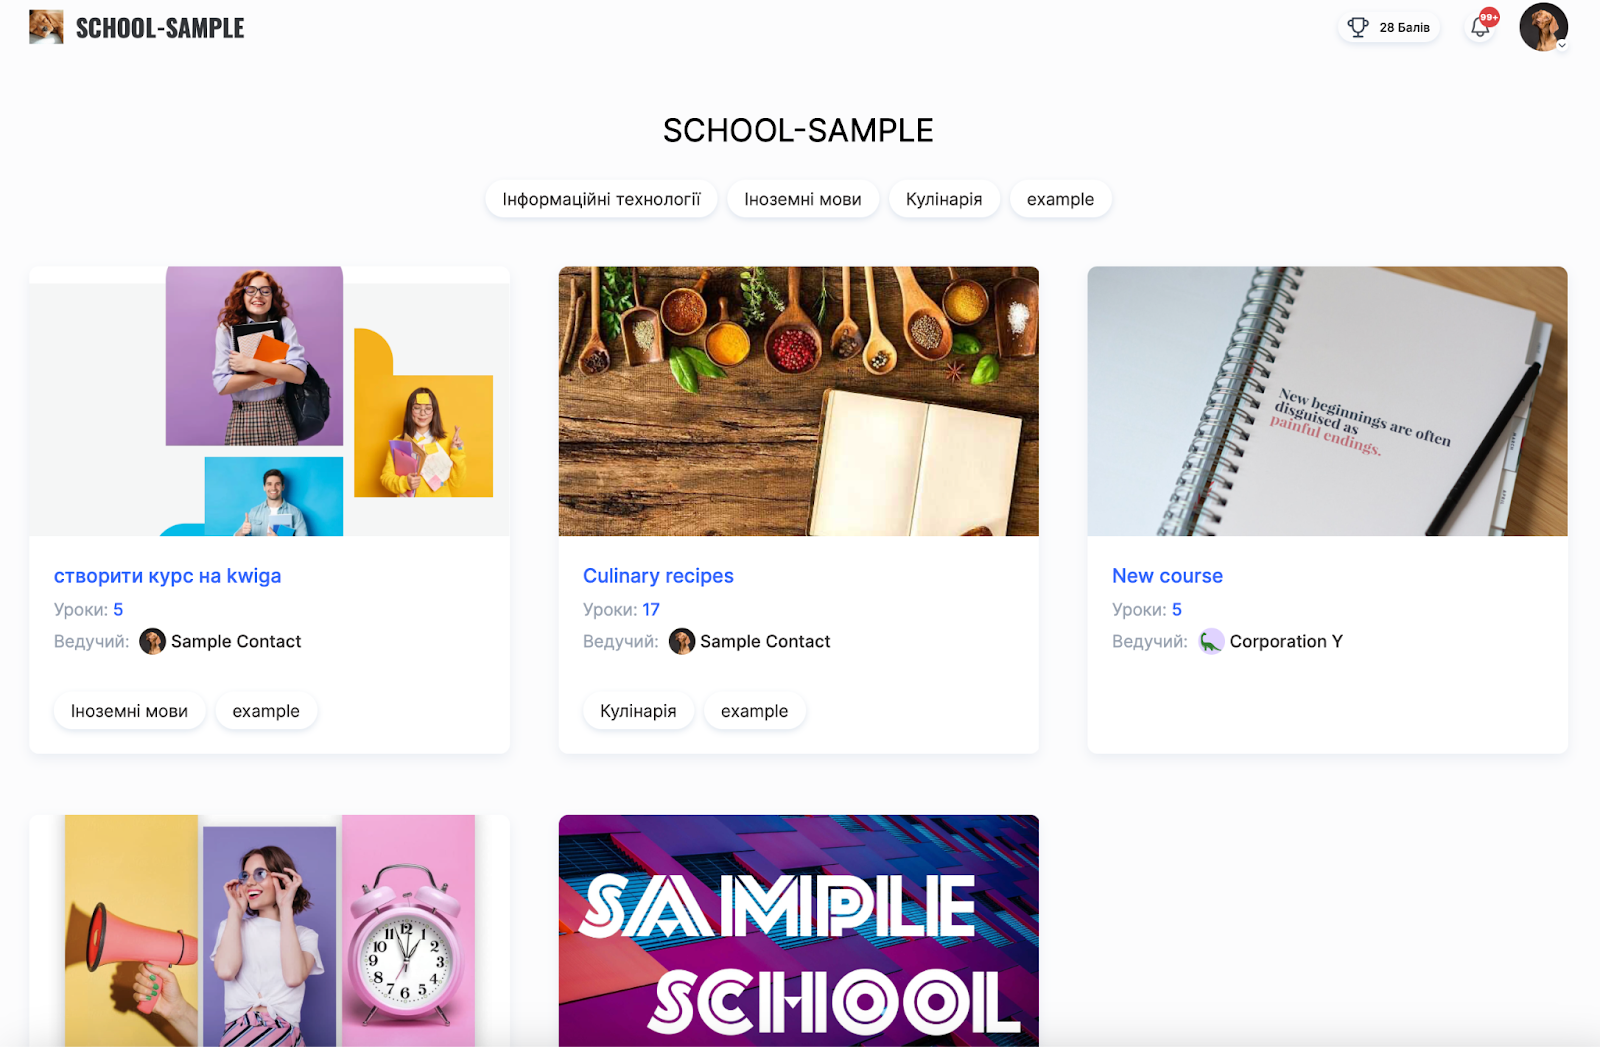Open the Culinary recipes course link
Image resolution: width=1600 pixels, height=1047 pixels.
coord(658,576)
